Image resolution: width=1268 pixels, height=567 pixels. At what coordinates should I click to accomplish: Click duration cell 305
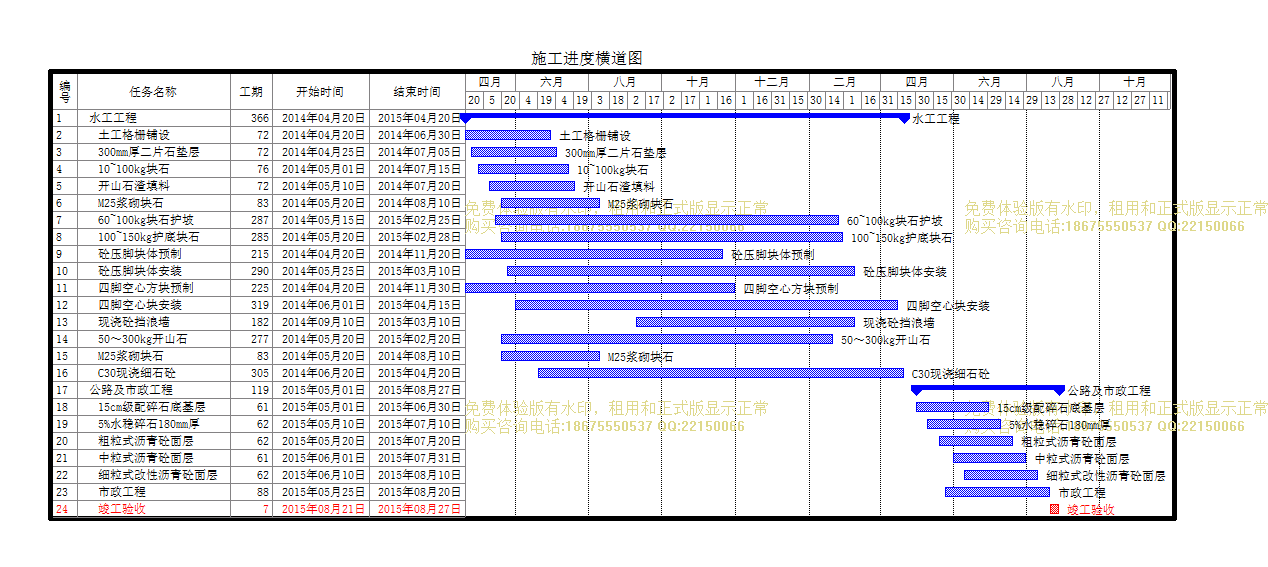click(x=251, y=373)
